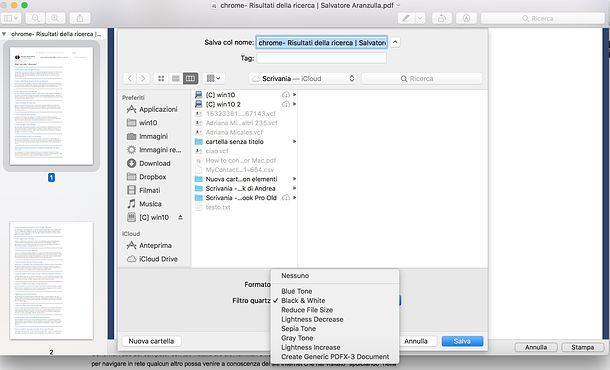Click the Nuova cartella button
The image size is (610, 370).
[x=151, y=341]
